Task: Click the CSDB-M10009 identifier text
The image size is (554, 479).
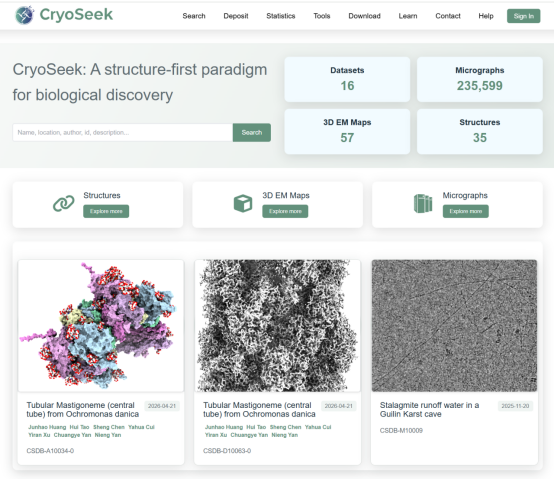Action: [401, 430]
